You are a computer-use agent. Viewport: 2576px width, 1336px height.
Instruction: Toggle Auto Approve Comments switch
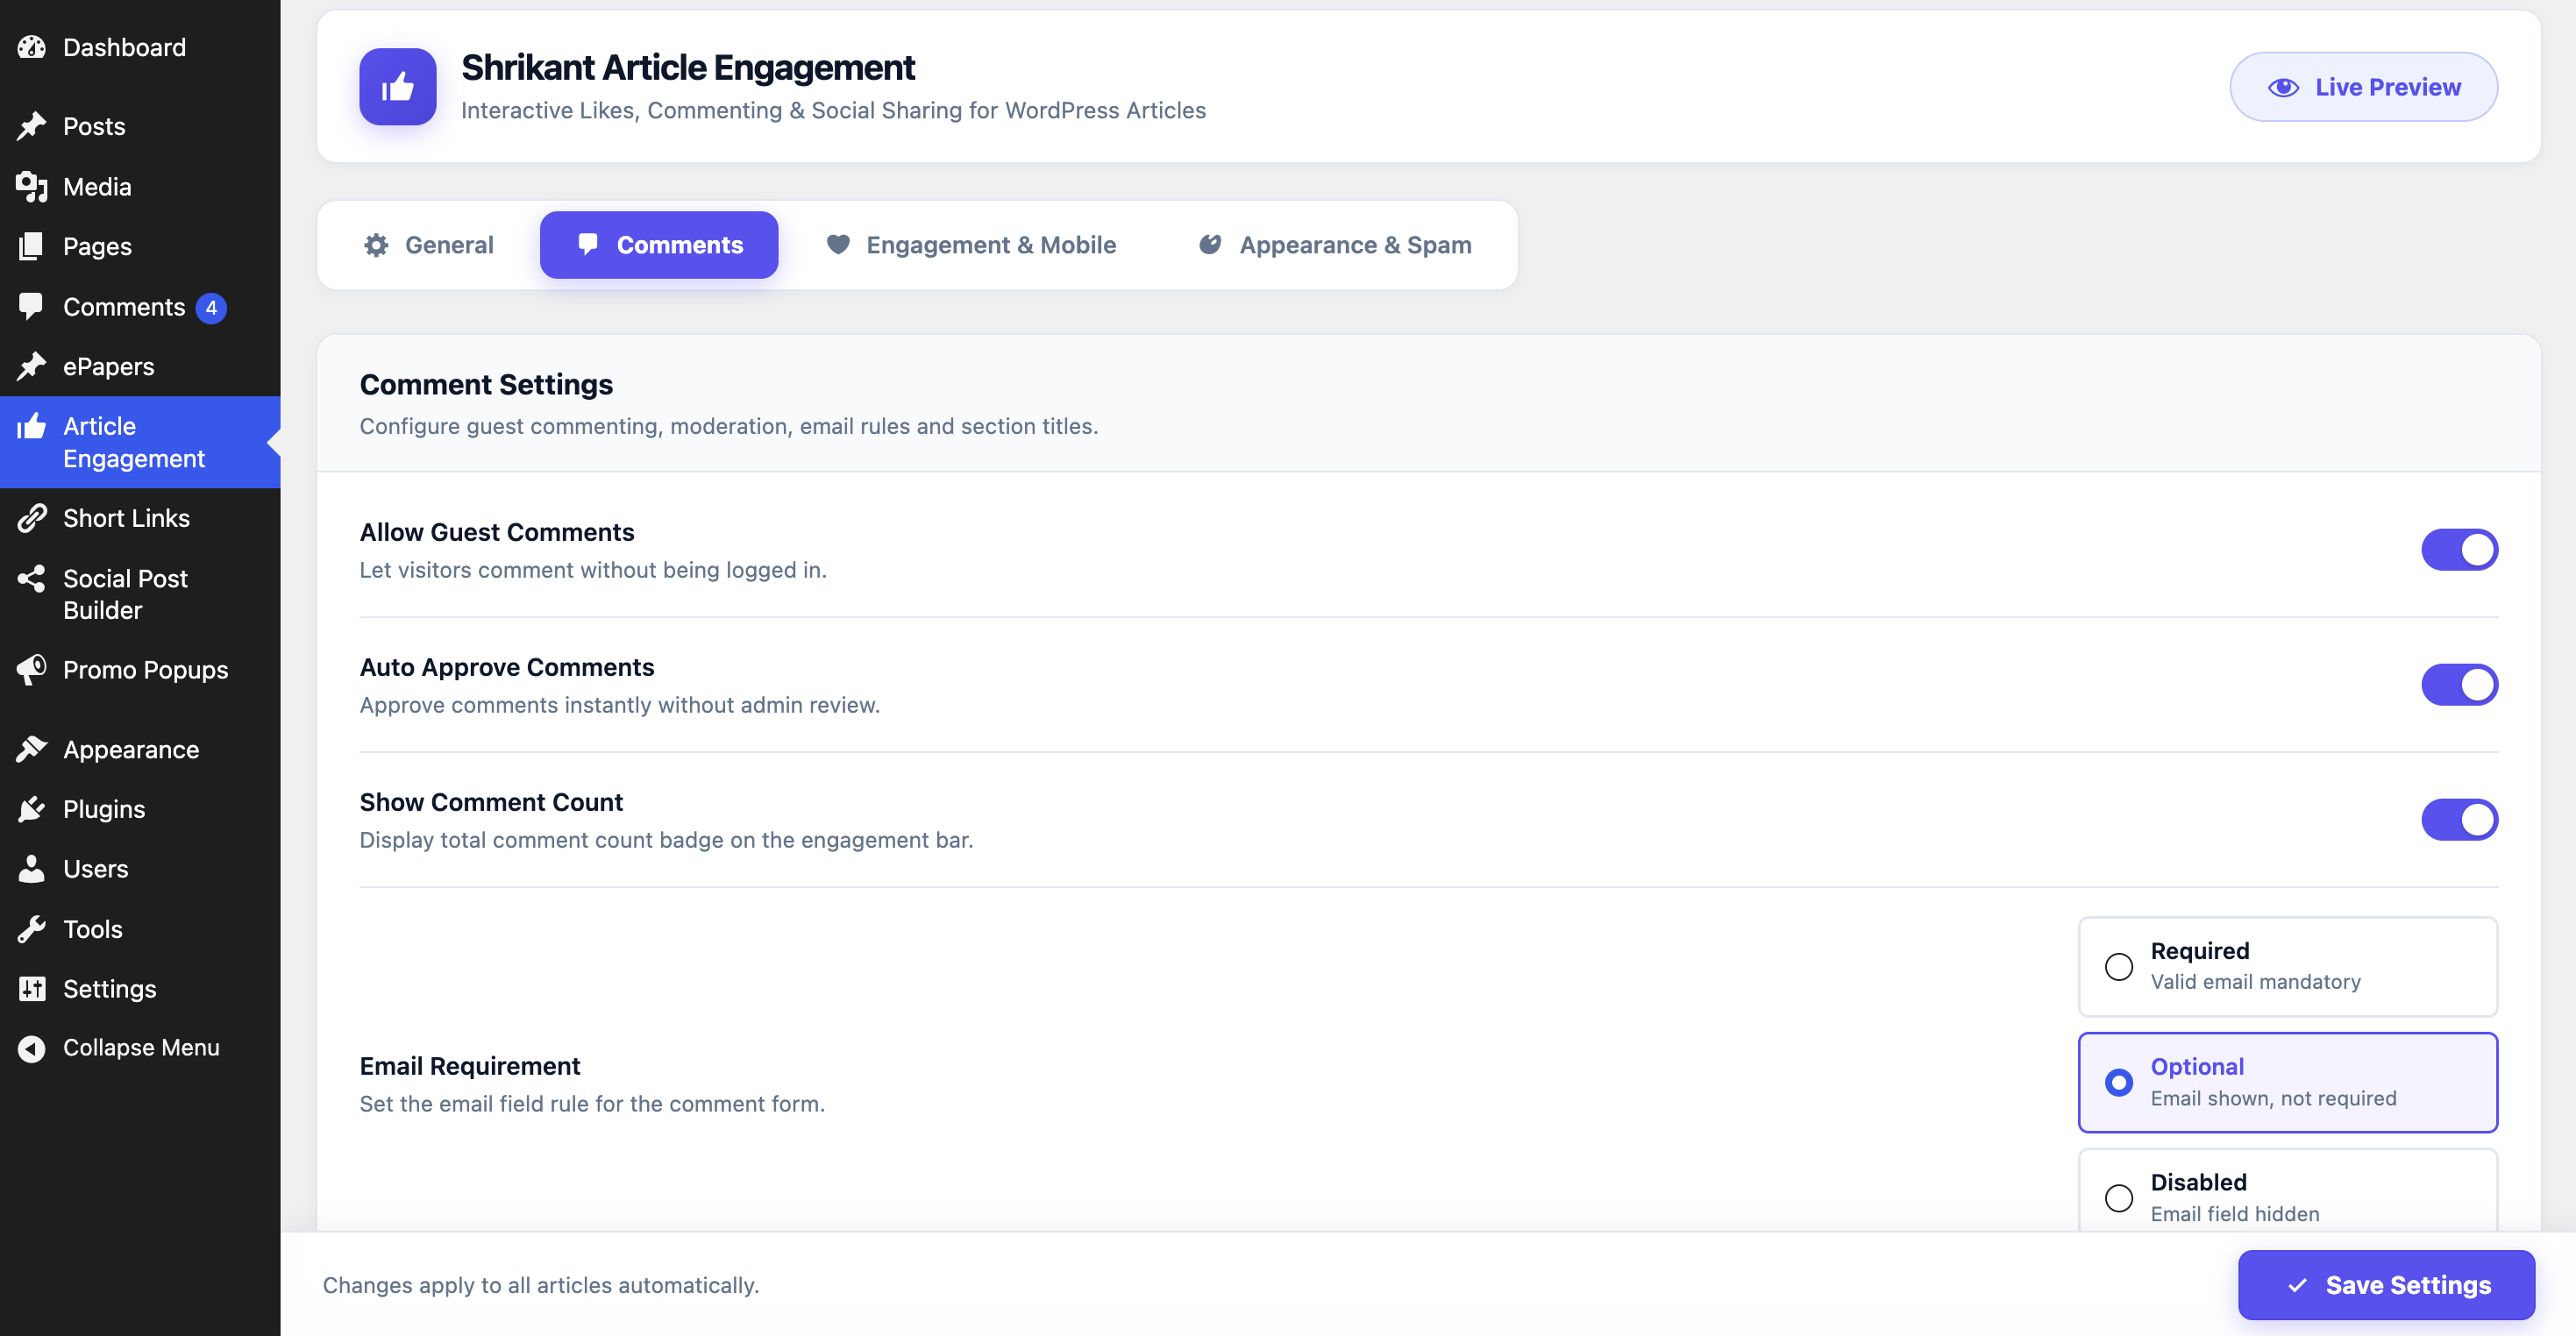[2459, 685]
